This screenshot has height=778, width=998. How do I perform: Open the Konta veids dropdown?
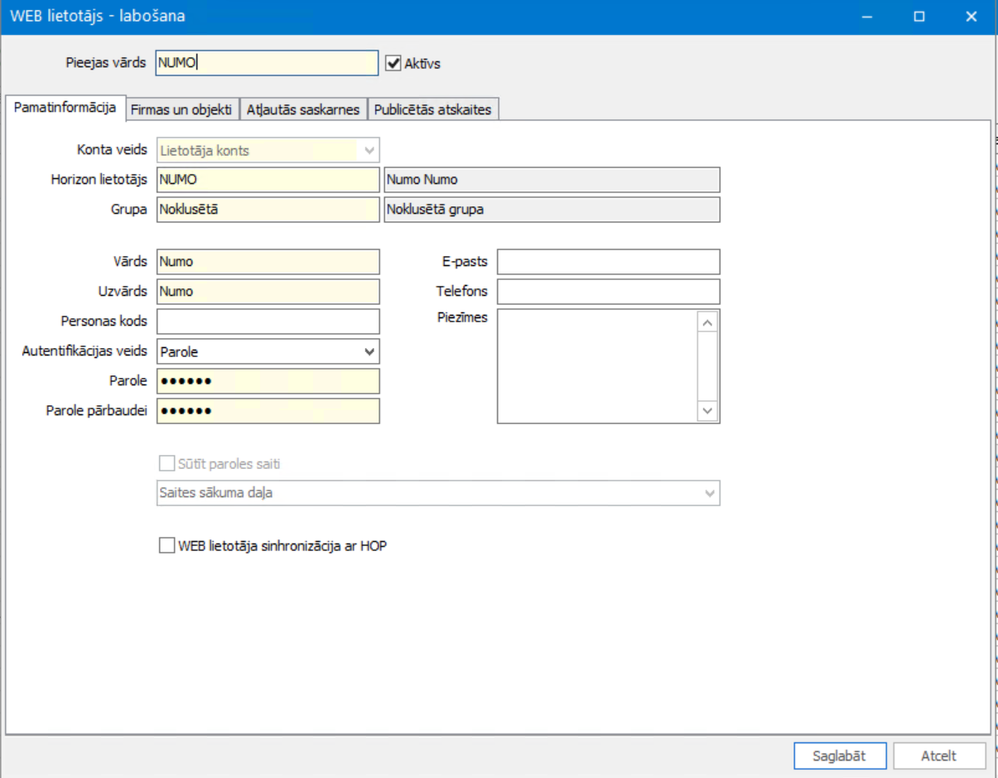point(268,150)
